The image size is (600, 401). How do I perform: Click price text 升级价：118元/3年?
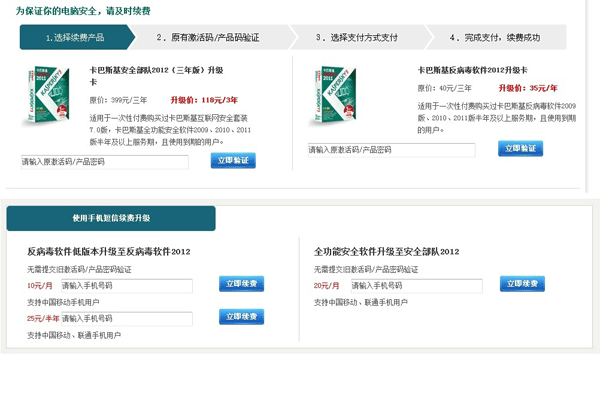click(x=204, y=100)
